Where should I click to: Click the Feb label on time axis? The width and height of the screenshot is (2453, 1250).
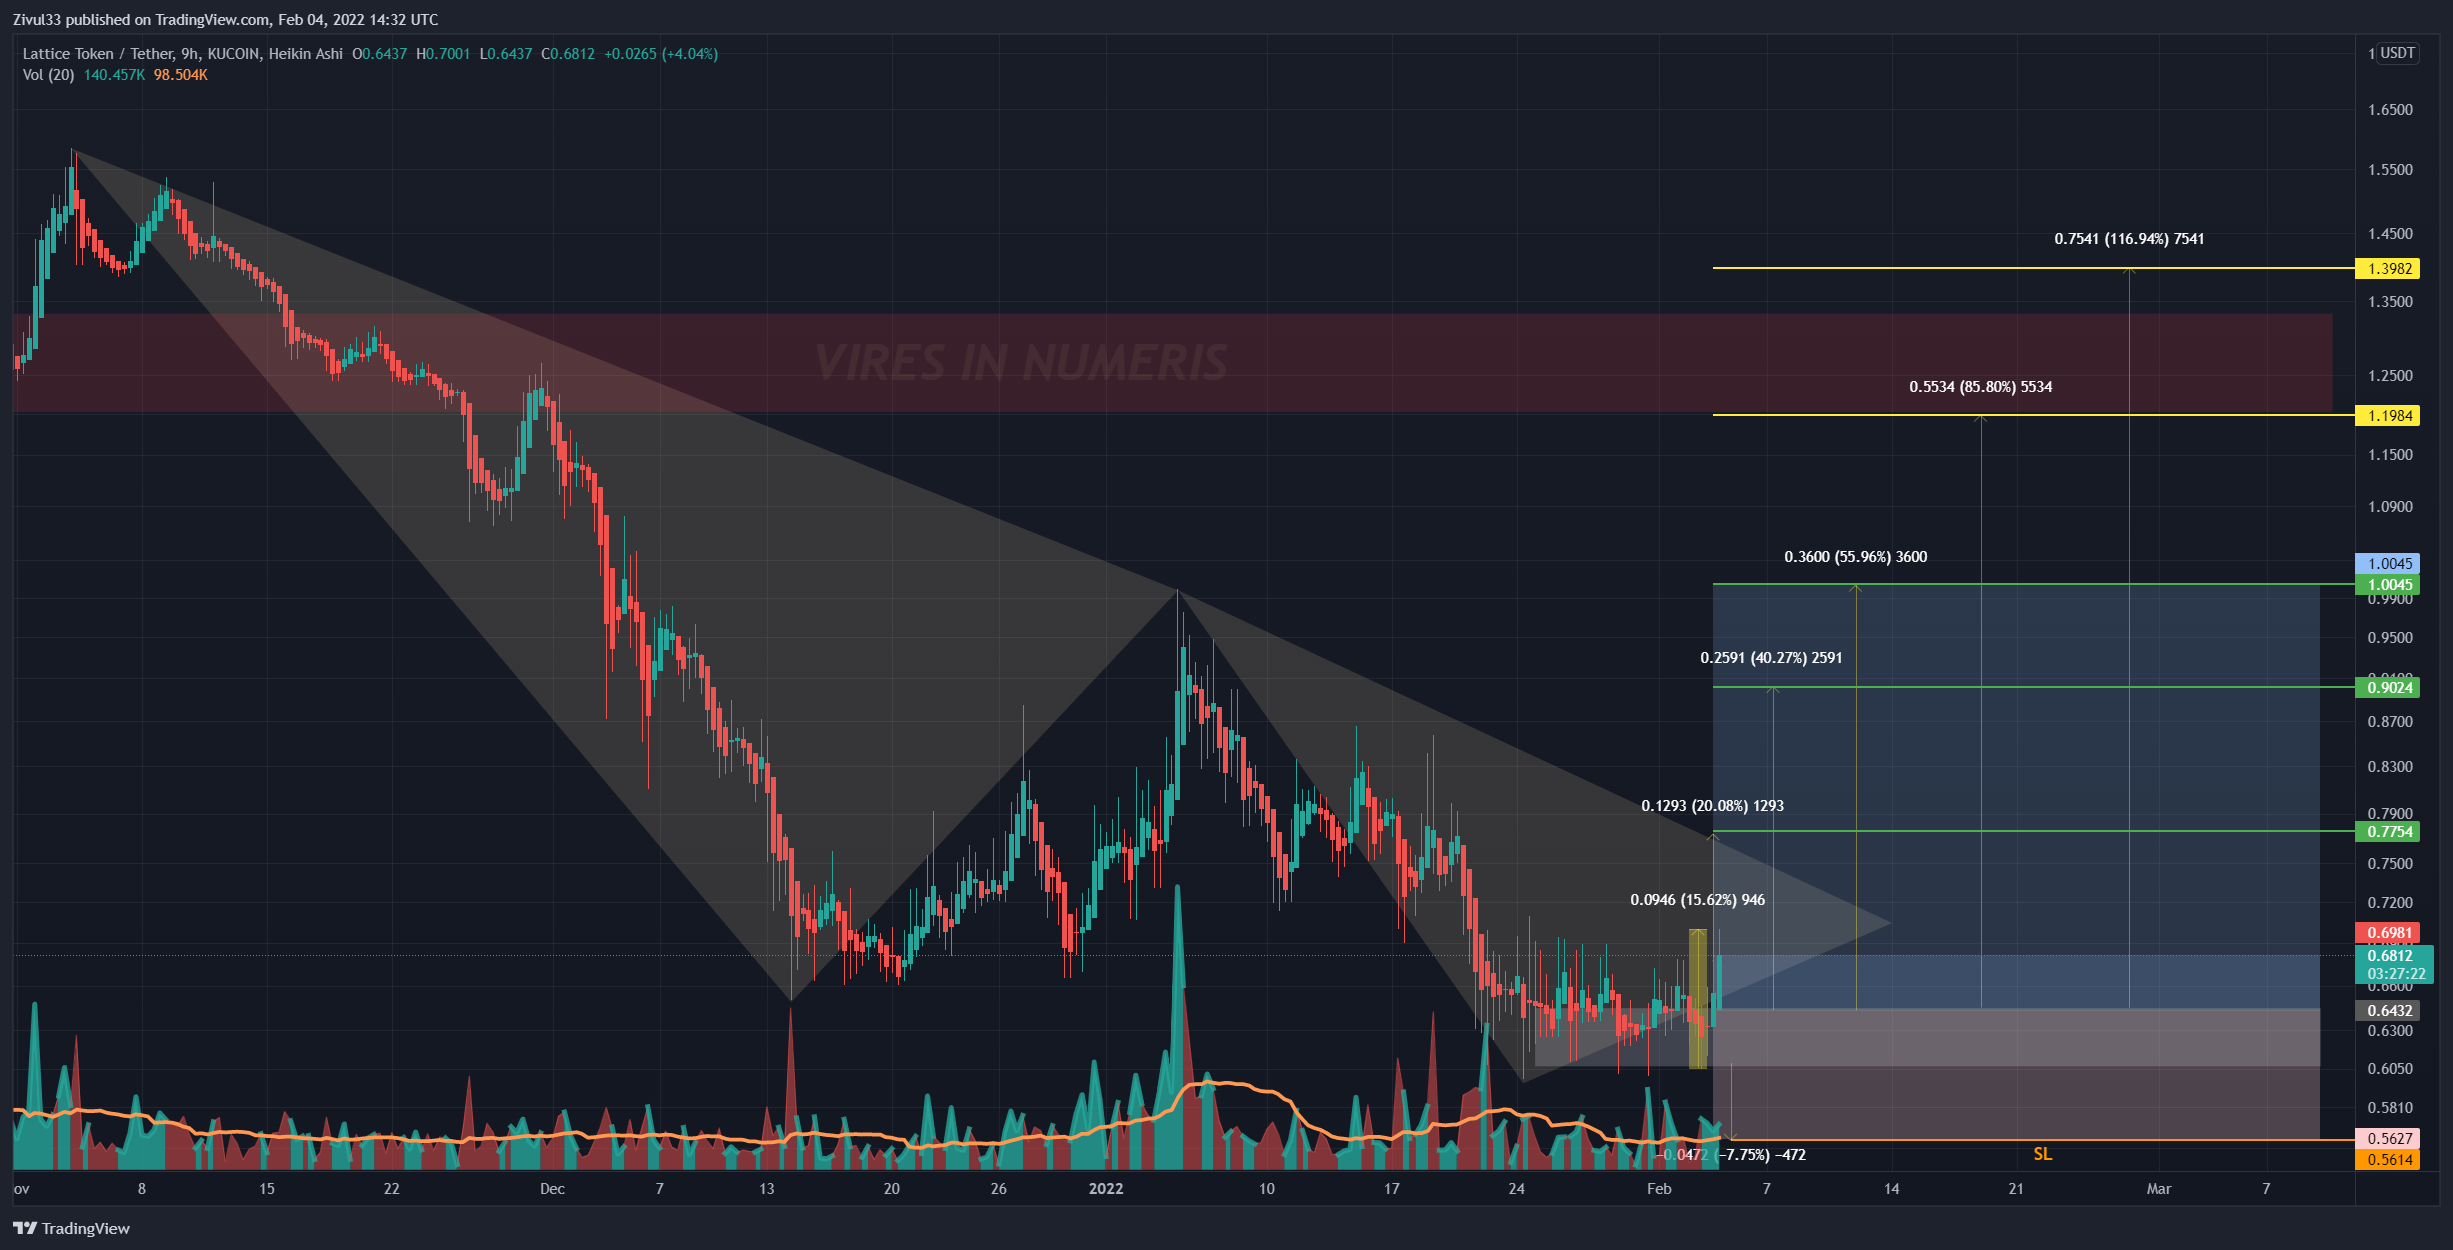pos(1659,1189)
